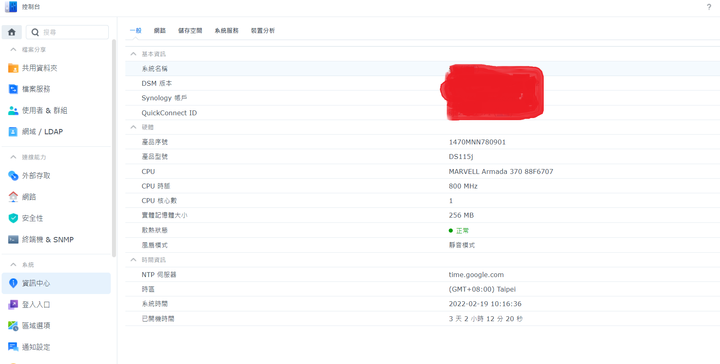720x364 pixels.
Task: Select the DSM 版本 row label
Action: click(x=157, y=84)
